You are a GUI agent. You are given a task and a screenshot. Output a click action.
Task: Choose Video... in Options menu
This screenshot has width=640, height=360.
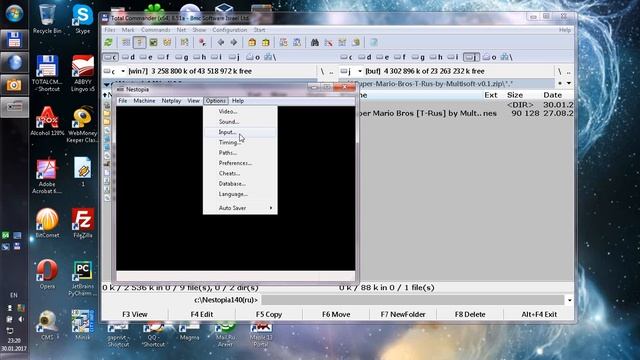pyautogui.click(x=240, y=111)
